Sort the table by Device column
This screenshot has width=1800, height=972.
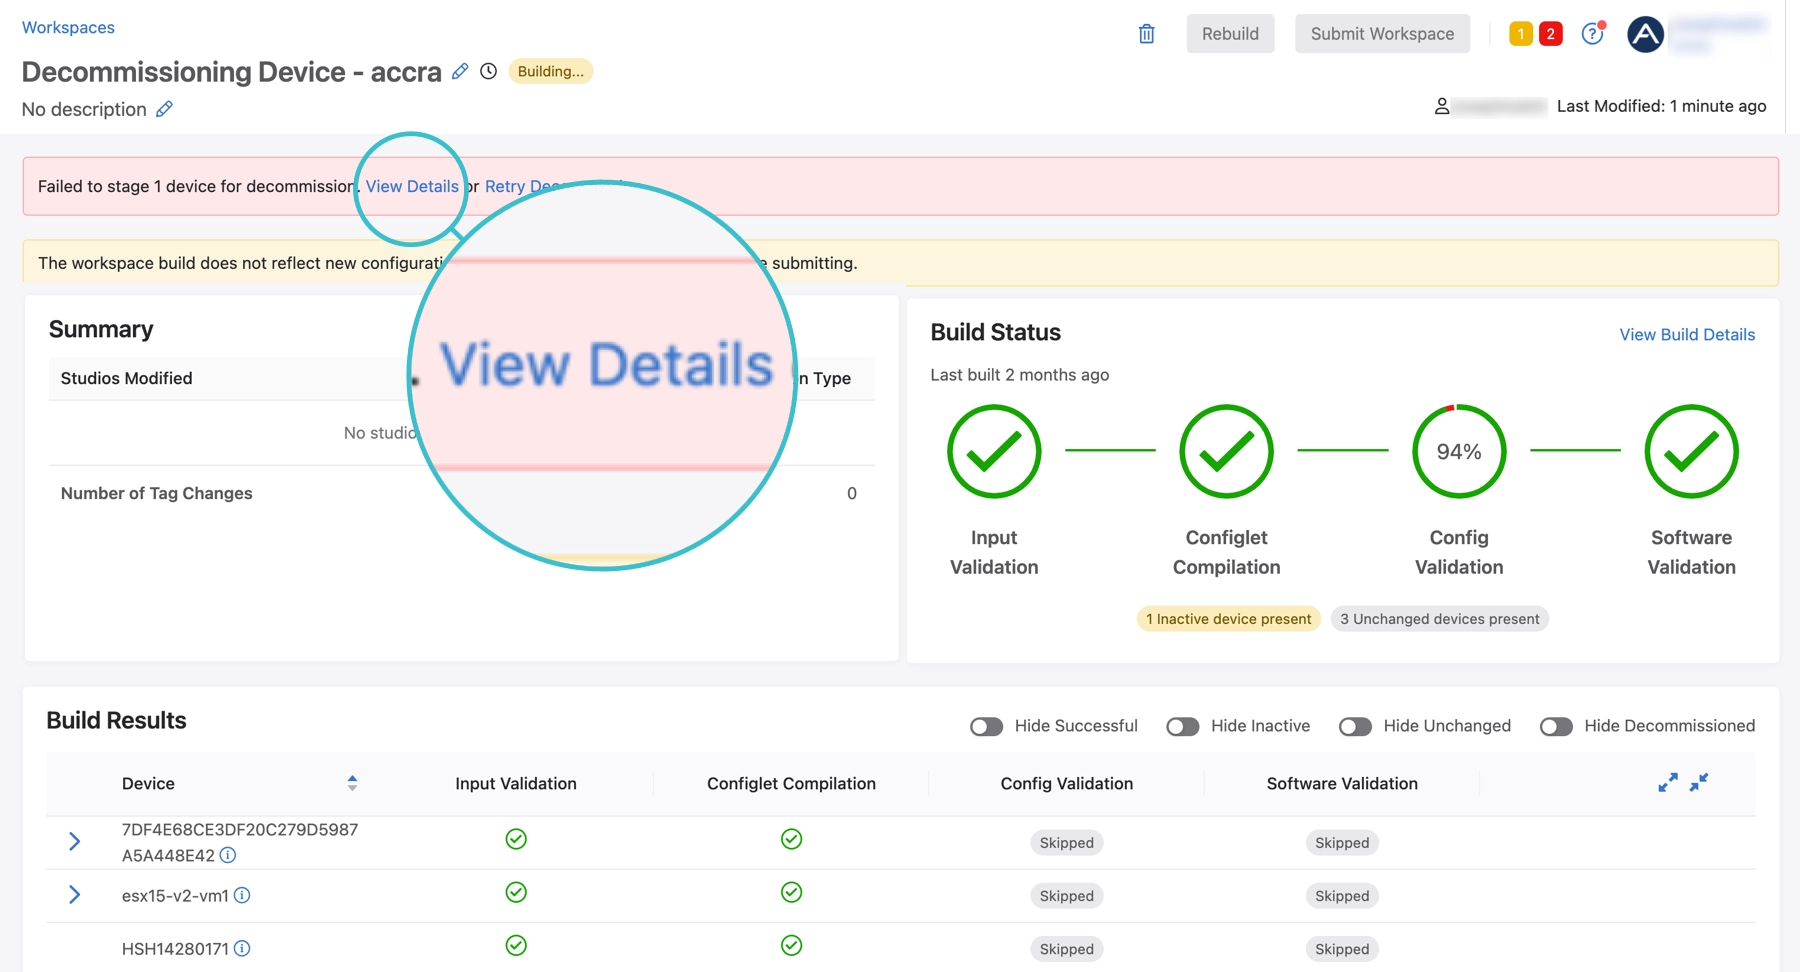point(352,784)
